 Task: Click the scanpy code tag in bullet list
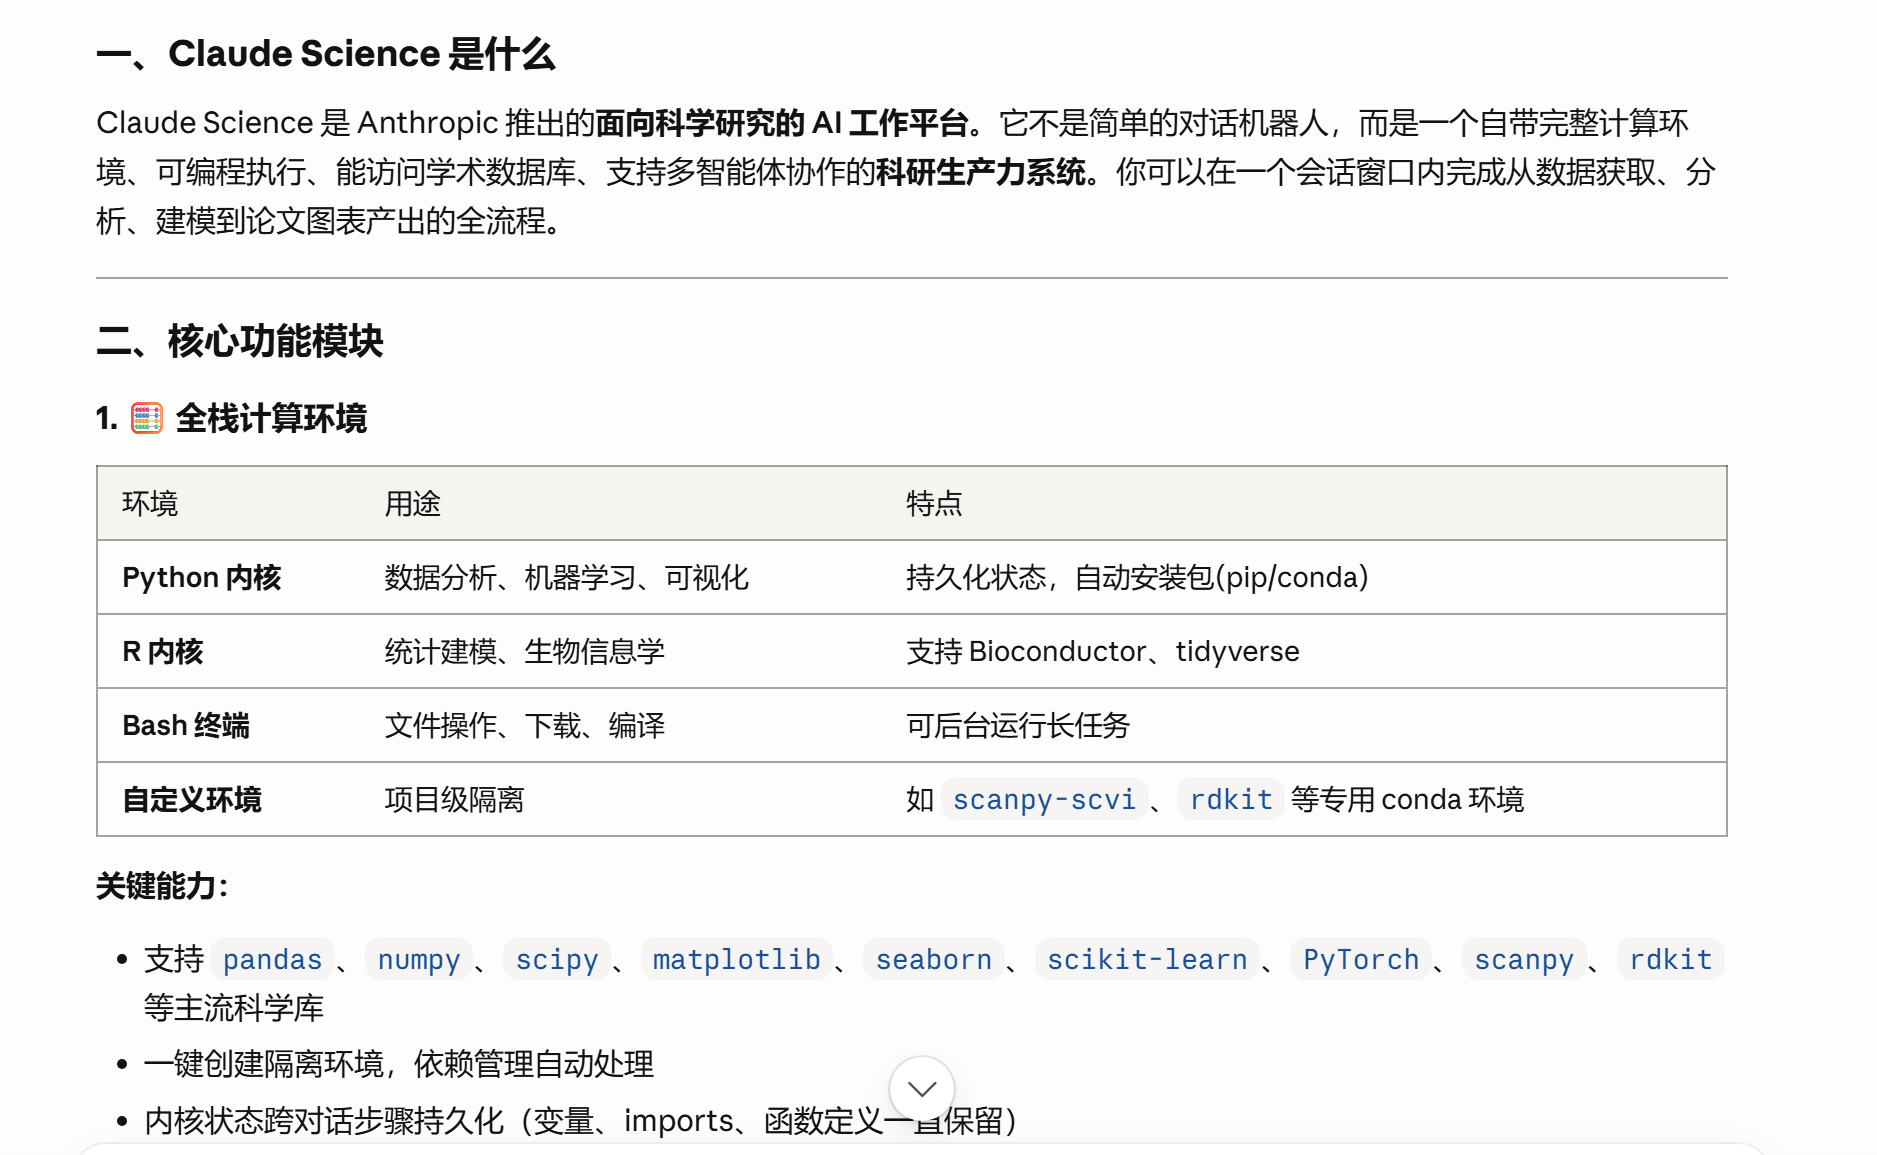[1523, 959]
